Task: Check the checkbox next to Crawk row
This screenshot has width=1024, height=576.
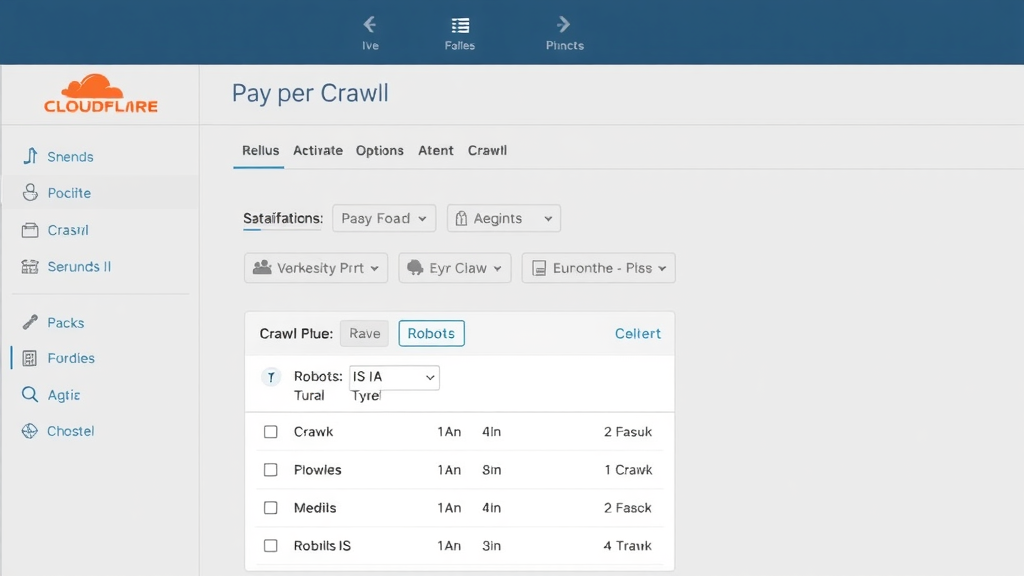Action: (x=270, y=431)
